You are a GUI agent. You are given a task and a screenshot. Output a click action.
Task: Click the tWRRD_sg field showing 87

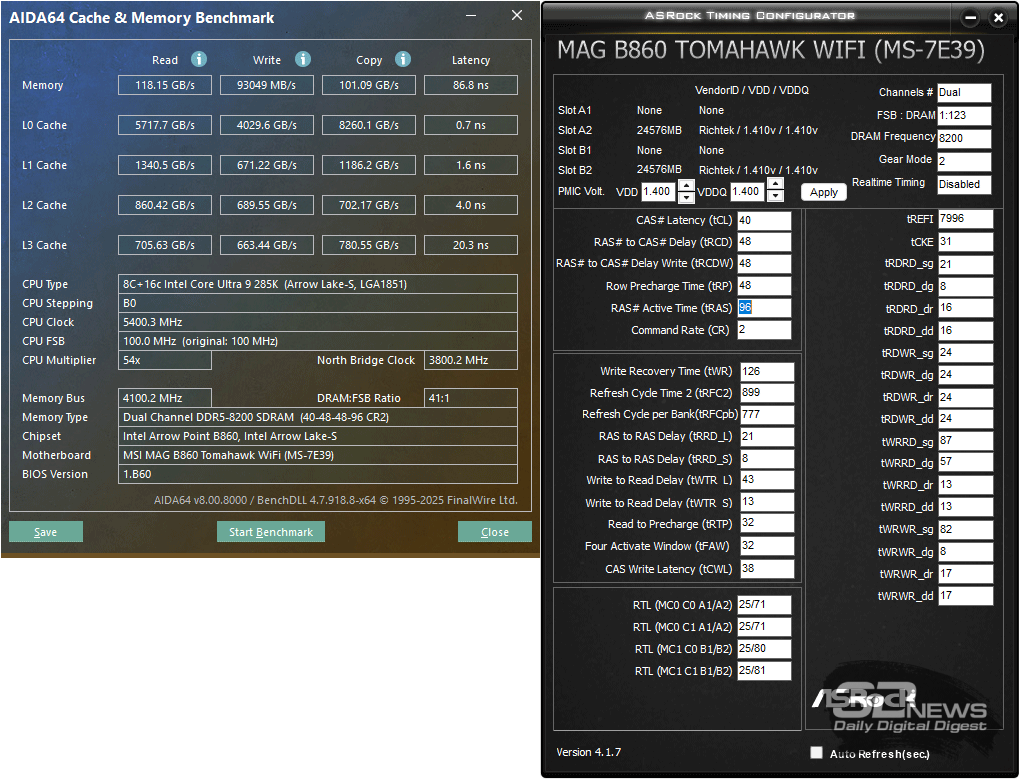point(965,441)
